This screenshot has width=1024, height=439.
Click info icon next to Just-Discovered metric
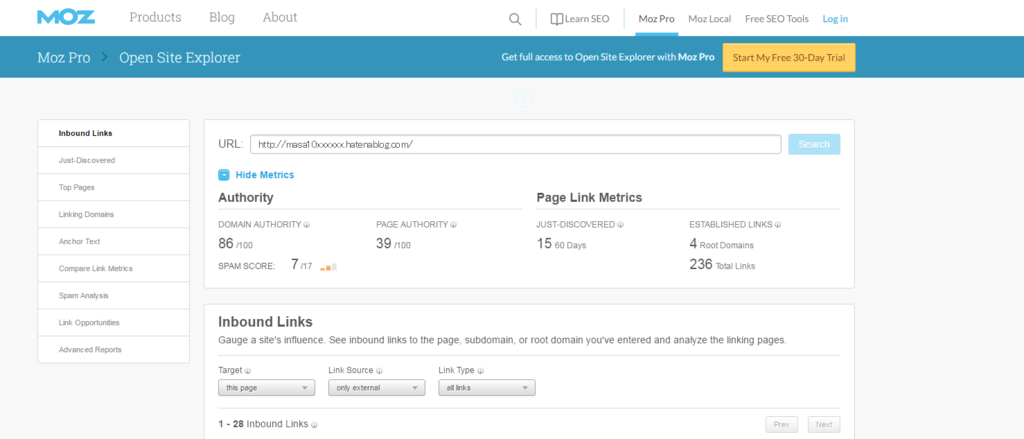(x=620, y=225)
